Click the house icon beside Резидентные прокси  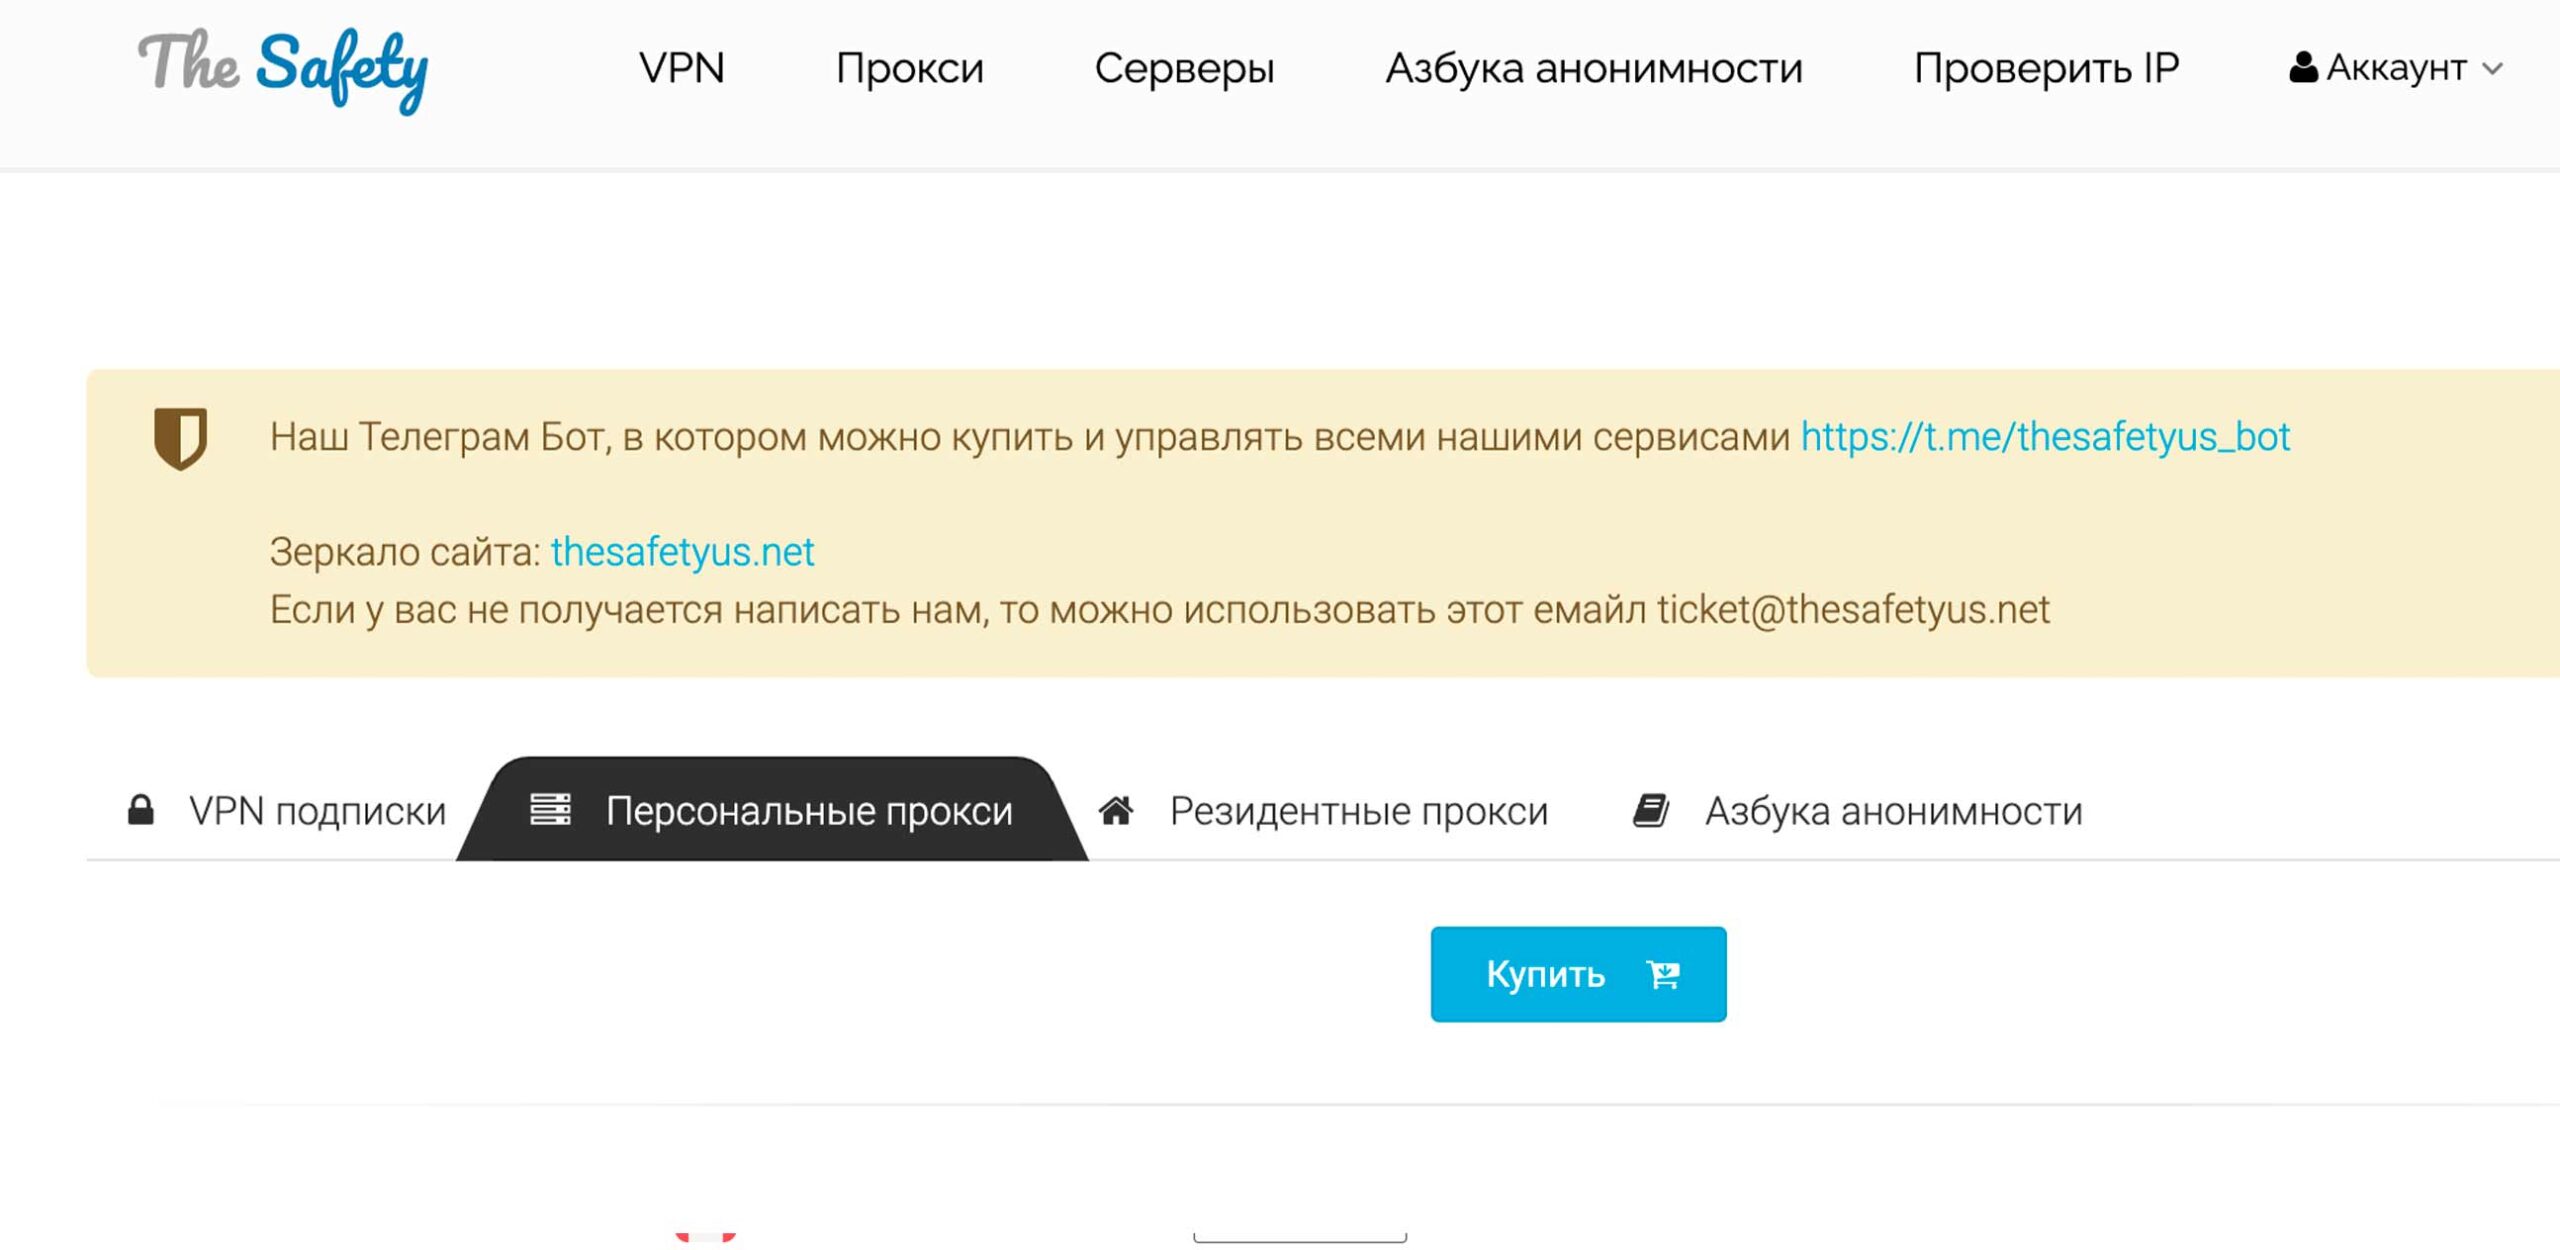pyautogui.click(x=1116, y=810)
